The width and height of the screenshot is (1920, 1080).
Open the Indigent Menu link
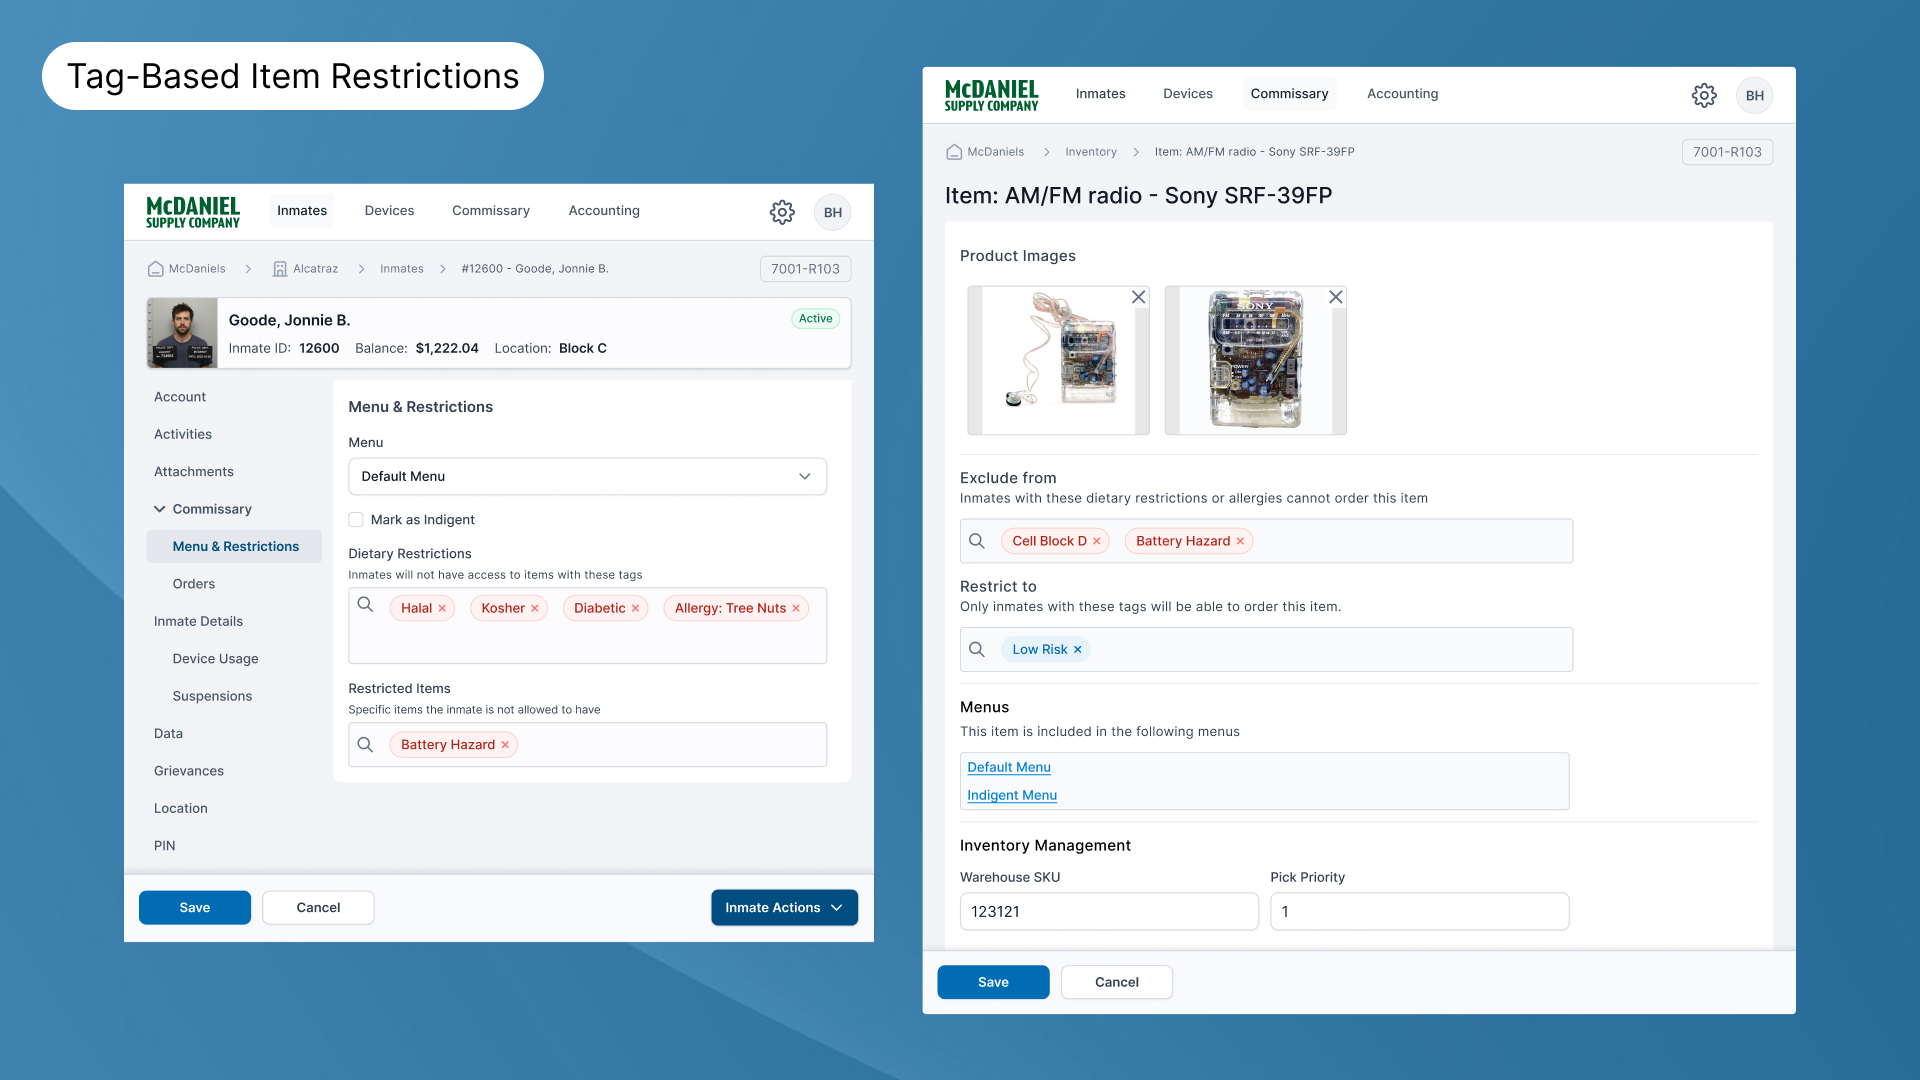tap(1012, 795)
